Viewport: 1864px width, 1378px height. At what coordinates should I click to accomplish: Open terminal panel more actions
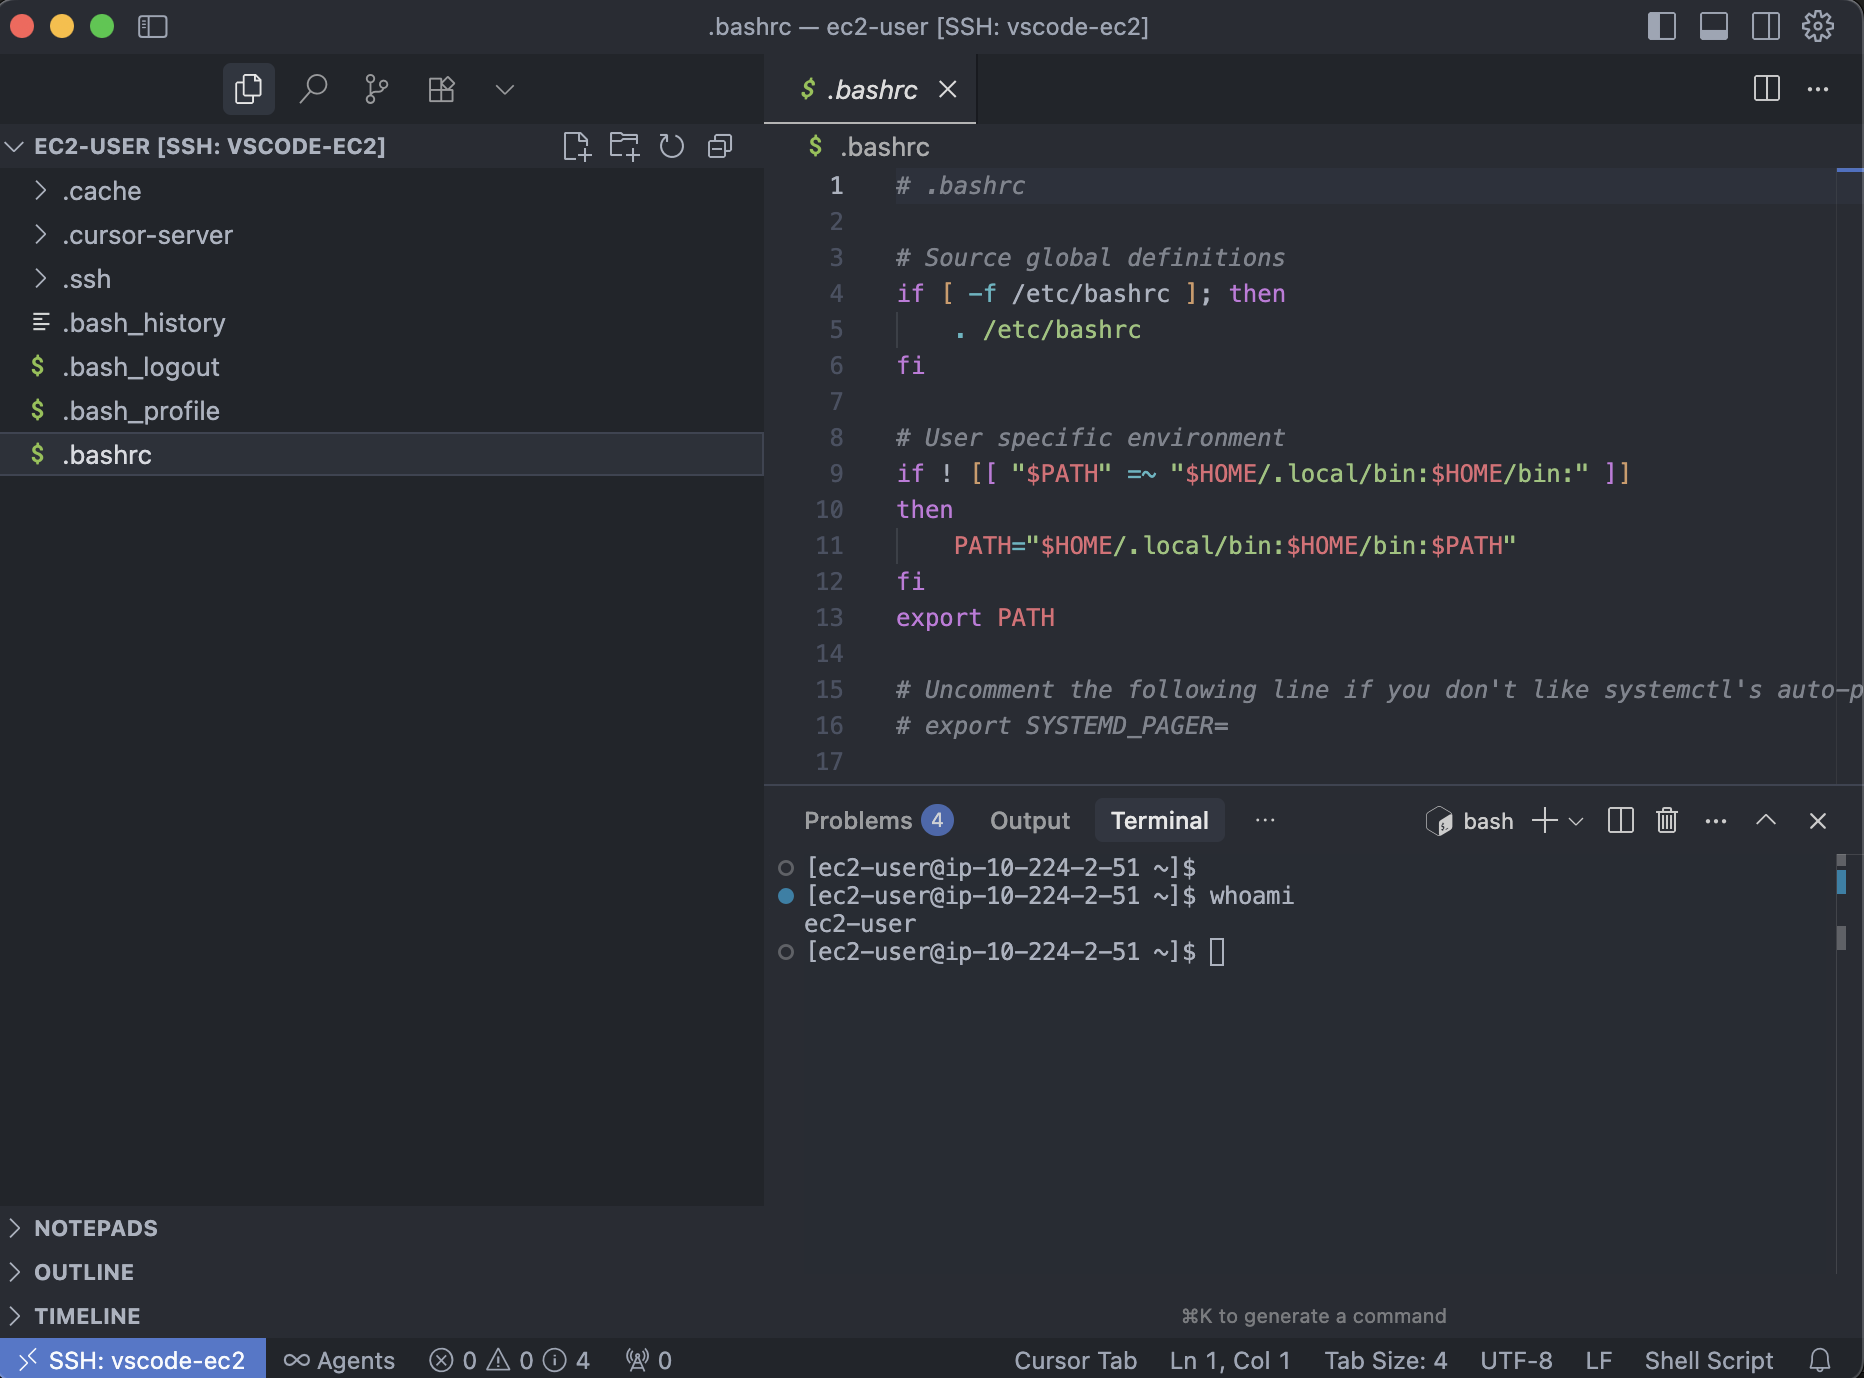[1716, 821]
